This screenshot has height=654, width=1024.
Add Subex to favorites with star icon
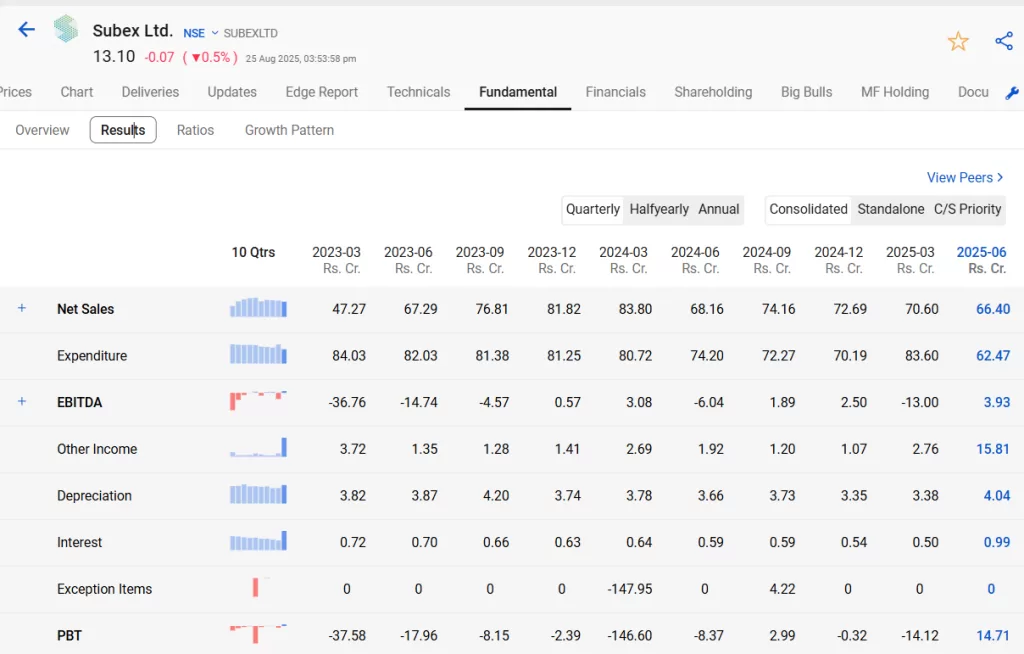coord(958,42)
